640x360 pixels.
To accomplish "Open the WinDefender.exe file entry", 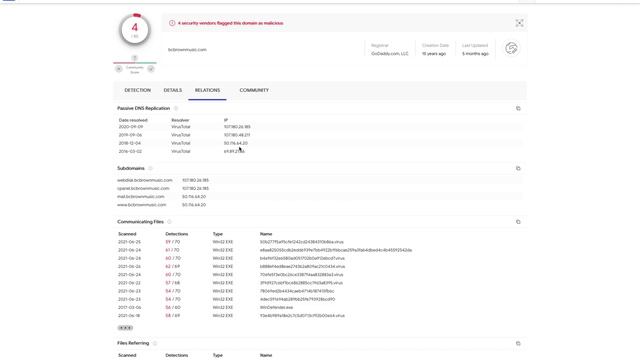I will tap(276, 307).
